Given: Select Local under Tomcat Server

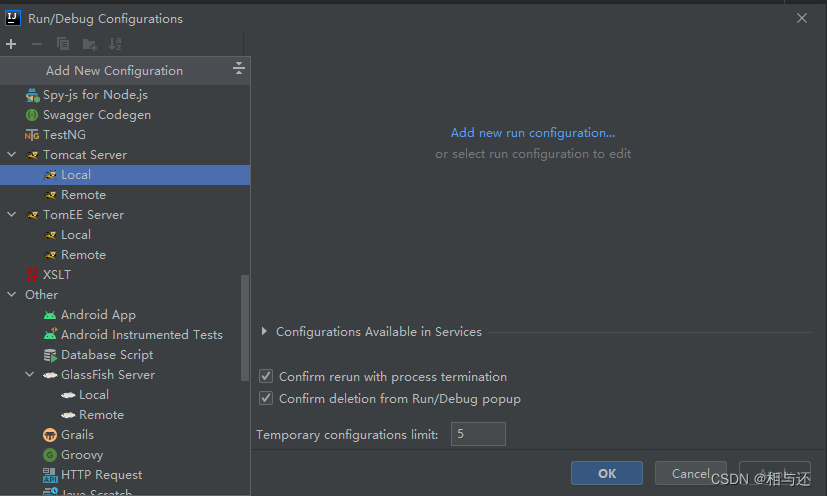Looking at the screenshot, I should tap(125, 175).
